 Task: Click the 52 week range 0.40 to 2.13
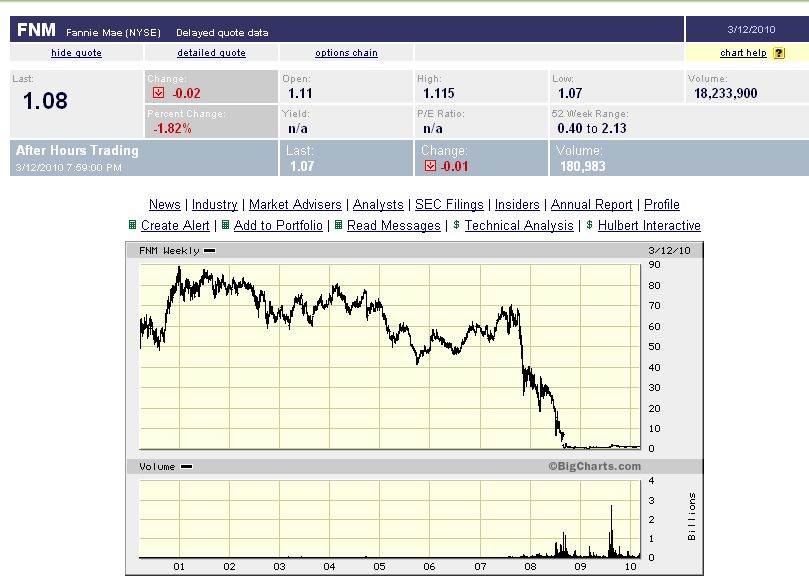(x=592, y=128)
